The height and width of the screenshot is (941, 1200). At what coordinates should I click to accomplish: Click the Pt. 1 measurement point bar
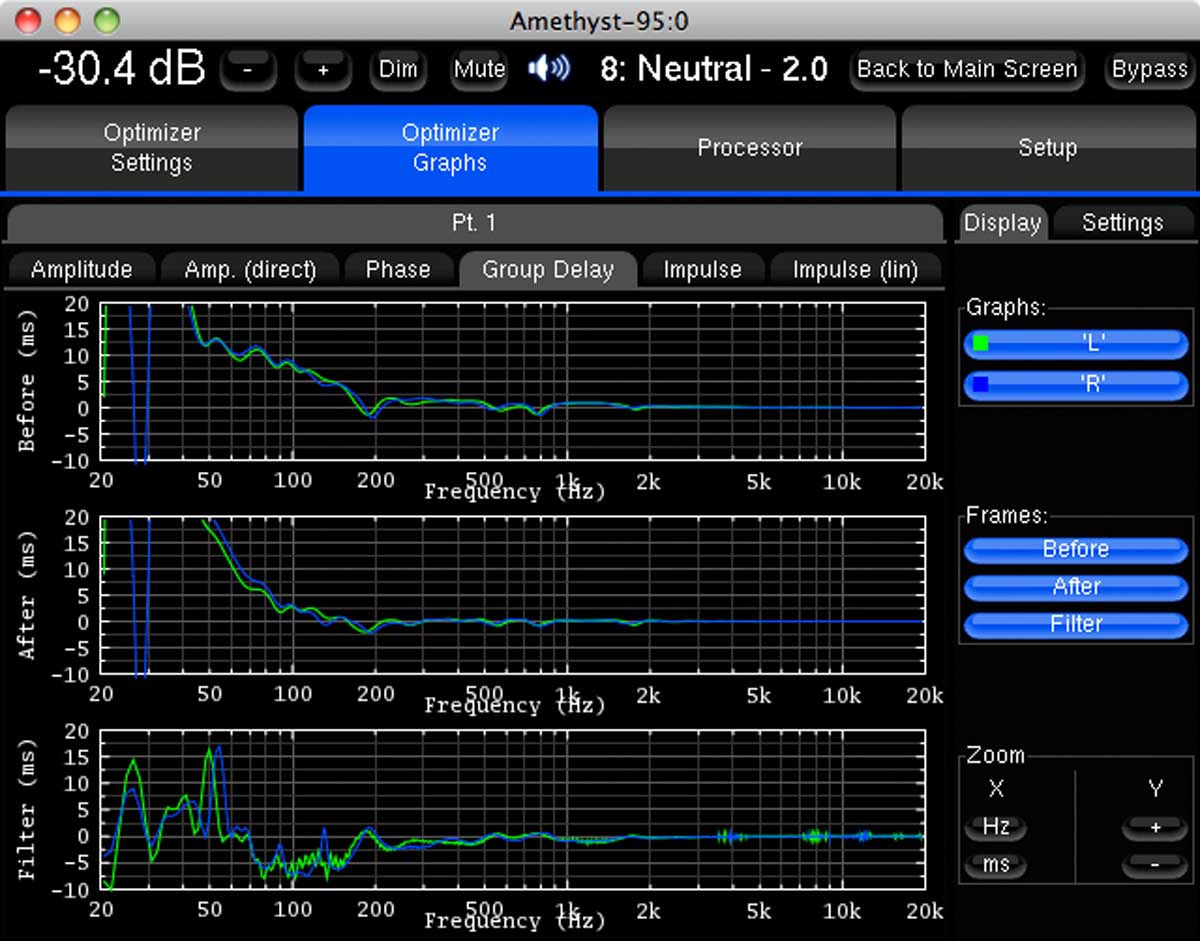click(x=473, y=223)
